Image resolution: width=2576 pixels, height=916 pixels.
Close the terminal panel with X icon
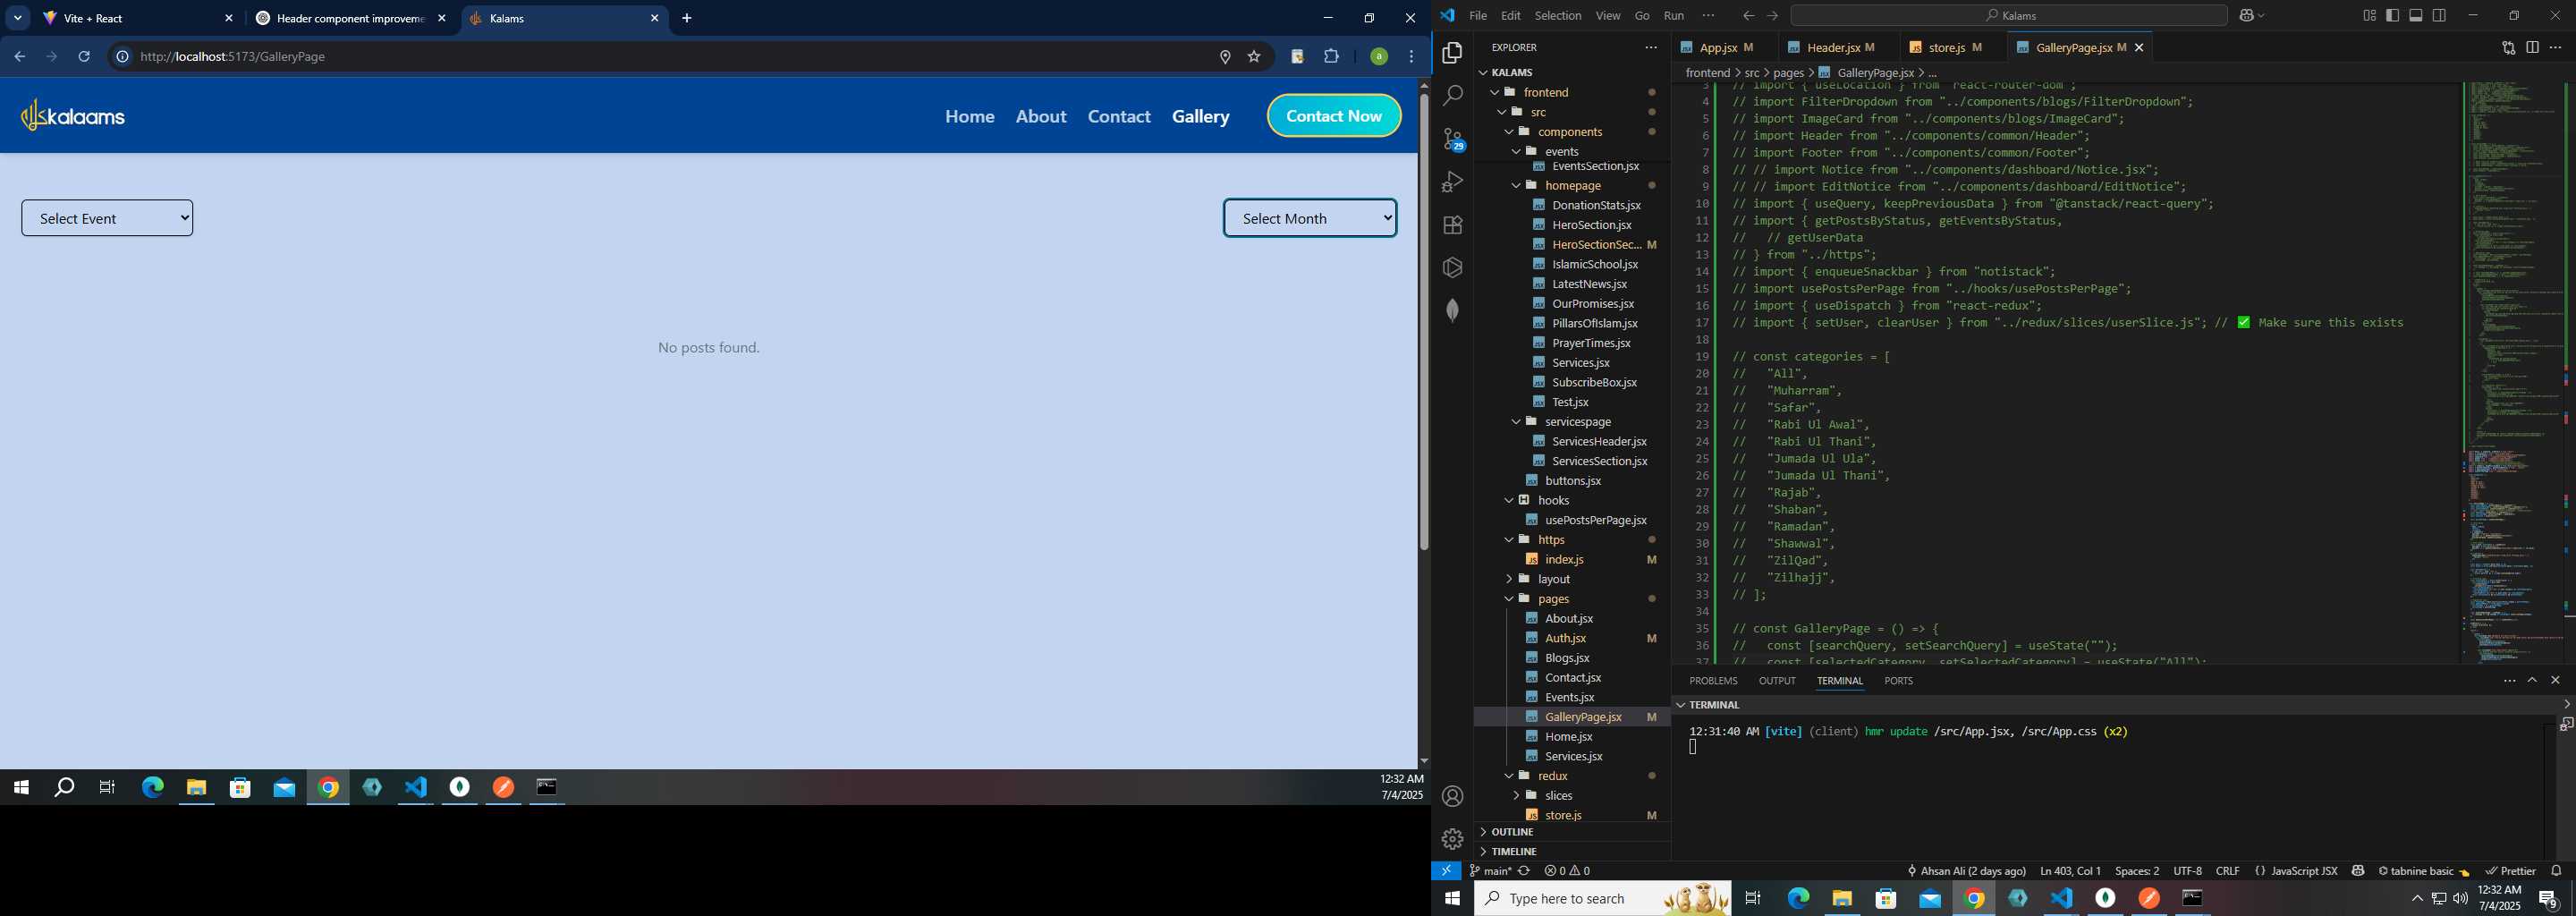(2555, 680)
